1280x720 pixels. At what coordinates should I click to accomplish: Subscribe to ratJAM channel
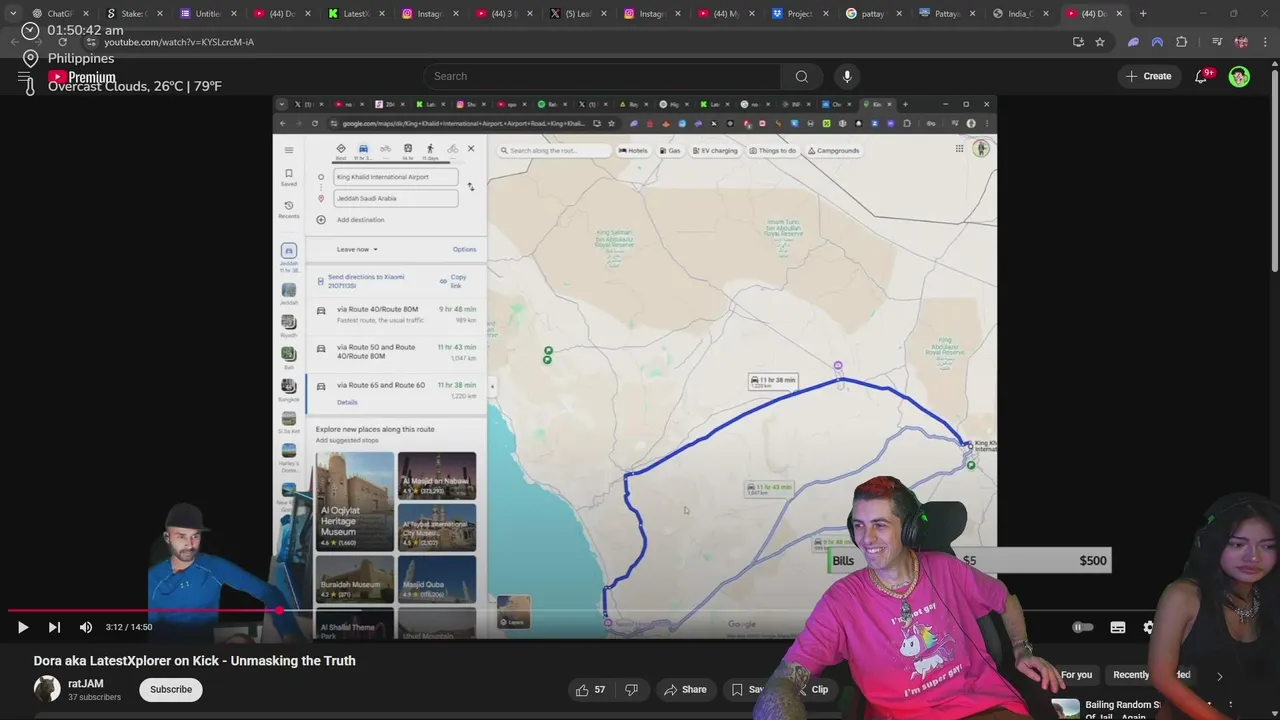pos(171,689)
